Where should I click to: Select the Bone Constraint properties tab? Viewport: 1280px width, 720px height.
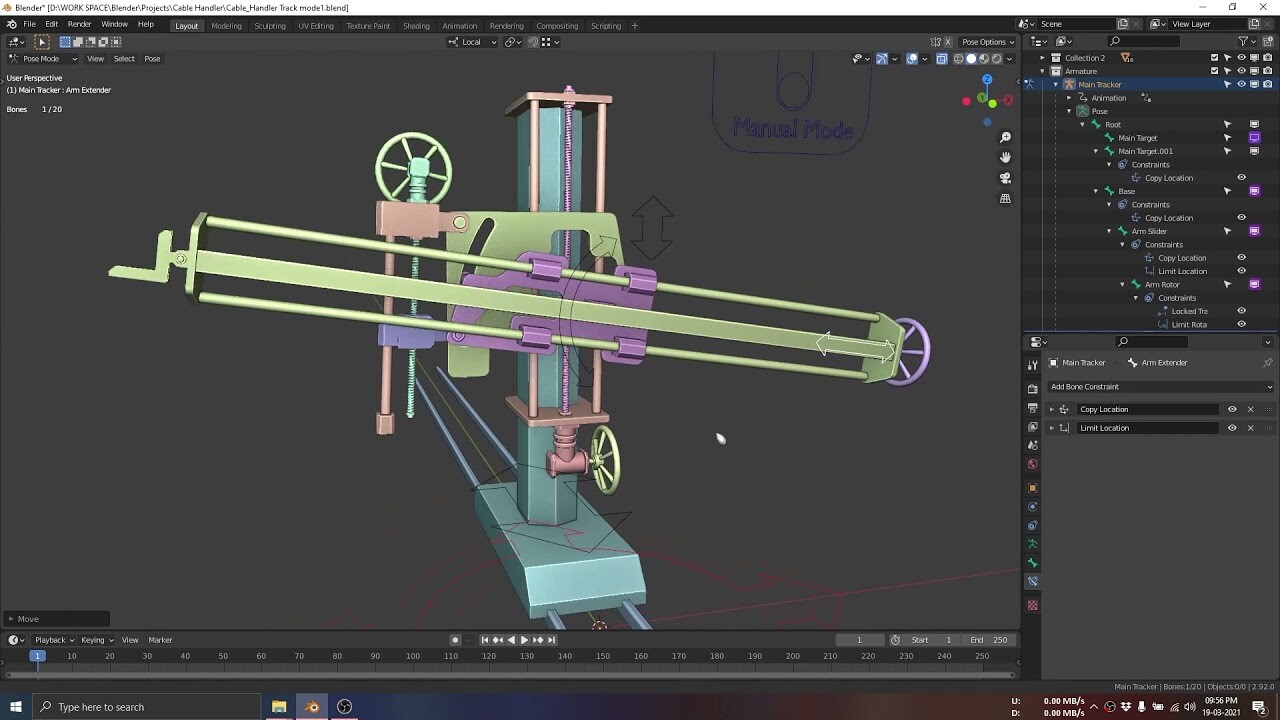1032,581
